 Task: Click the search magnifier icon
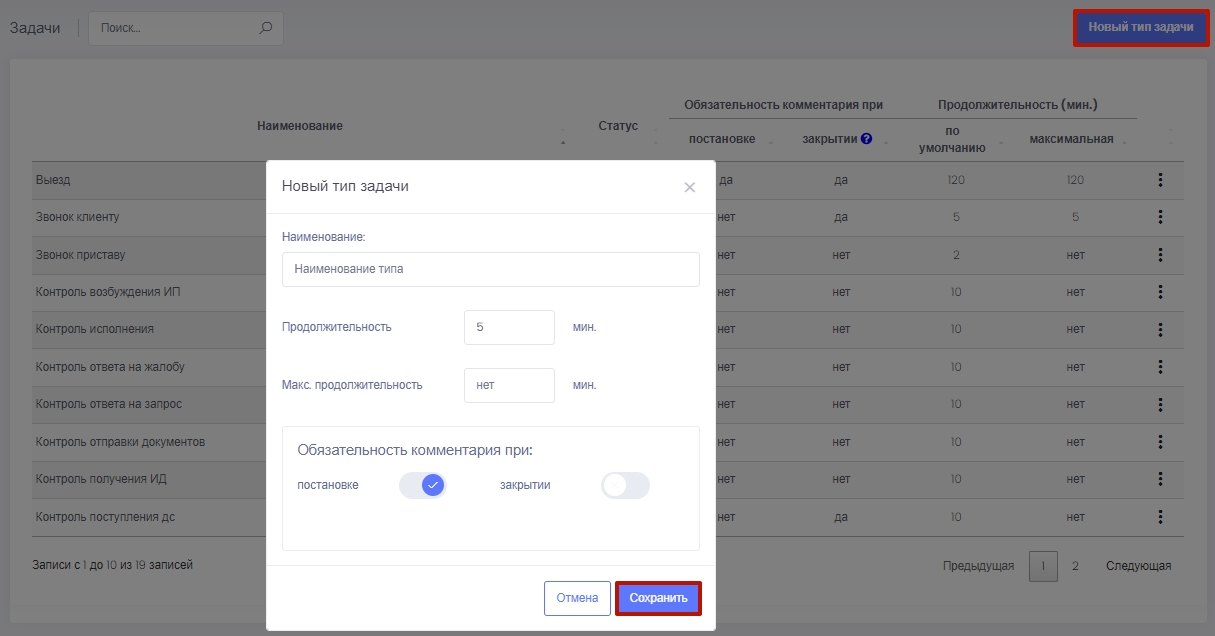tap(265, 28)
